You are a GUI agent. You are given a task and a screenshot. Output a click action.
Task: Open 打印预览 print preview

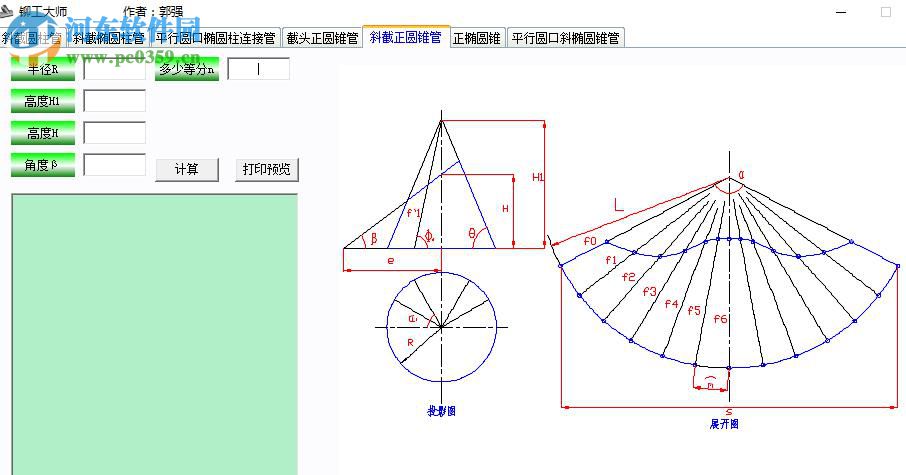(266, 169)
